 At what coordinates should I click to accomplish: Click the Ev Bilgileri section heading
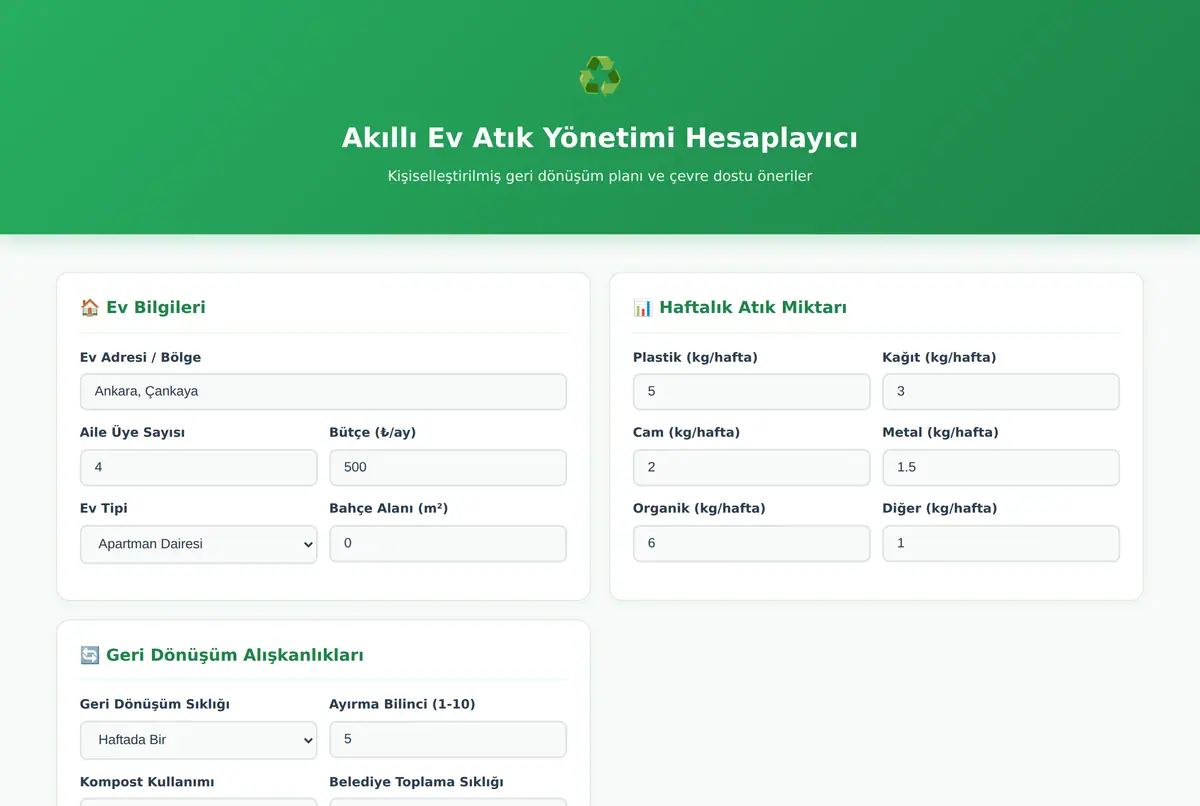coord(143,307)
